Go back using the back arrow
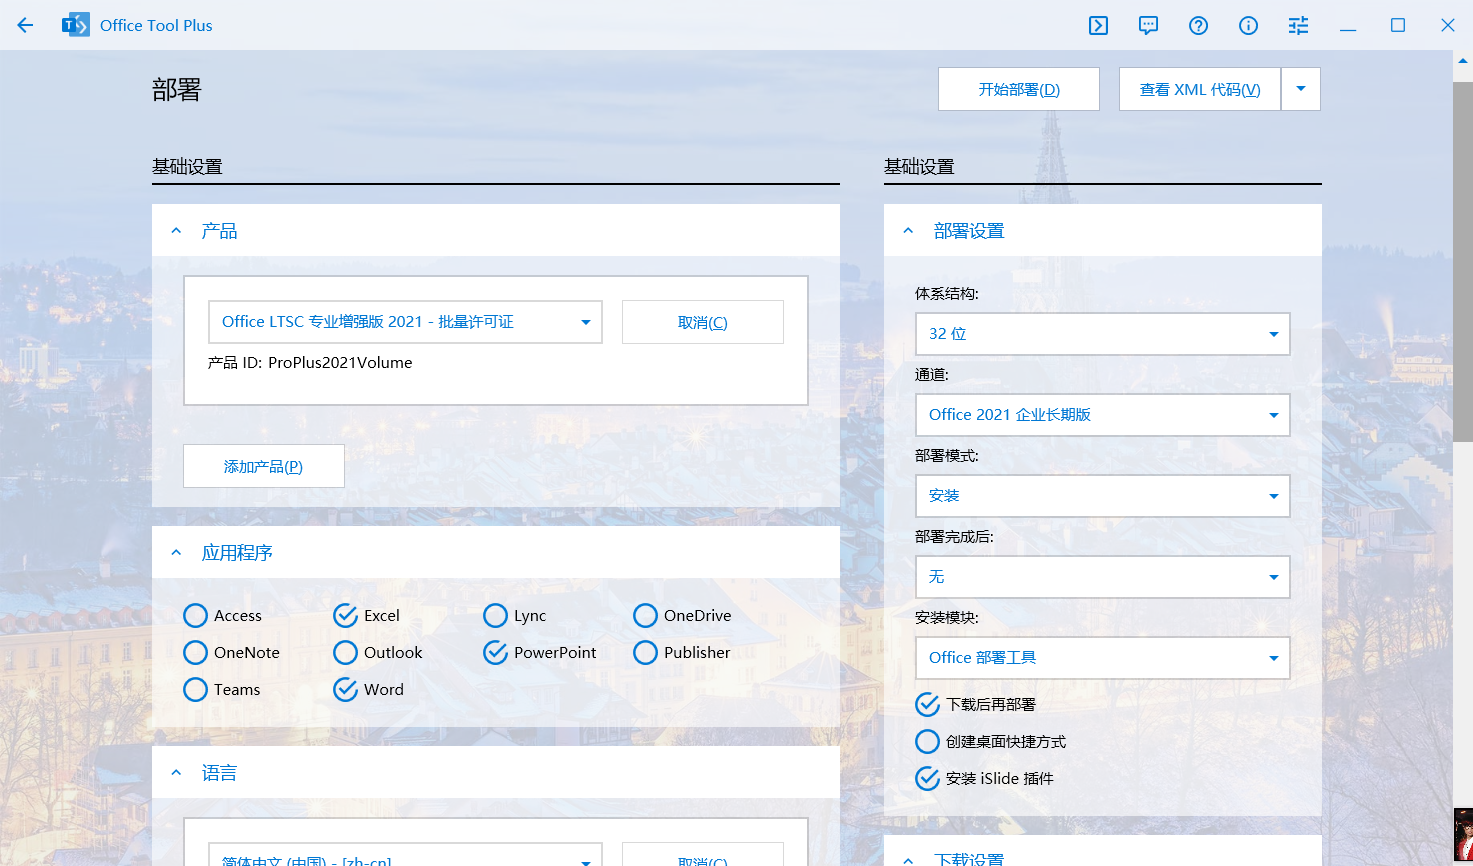Viewport: 1473px width, 866px height. click(x=25, y=25)
